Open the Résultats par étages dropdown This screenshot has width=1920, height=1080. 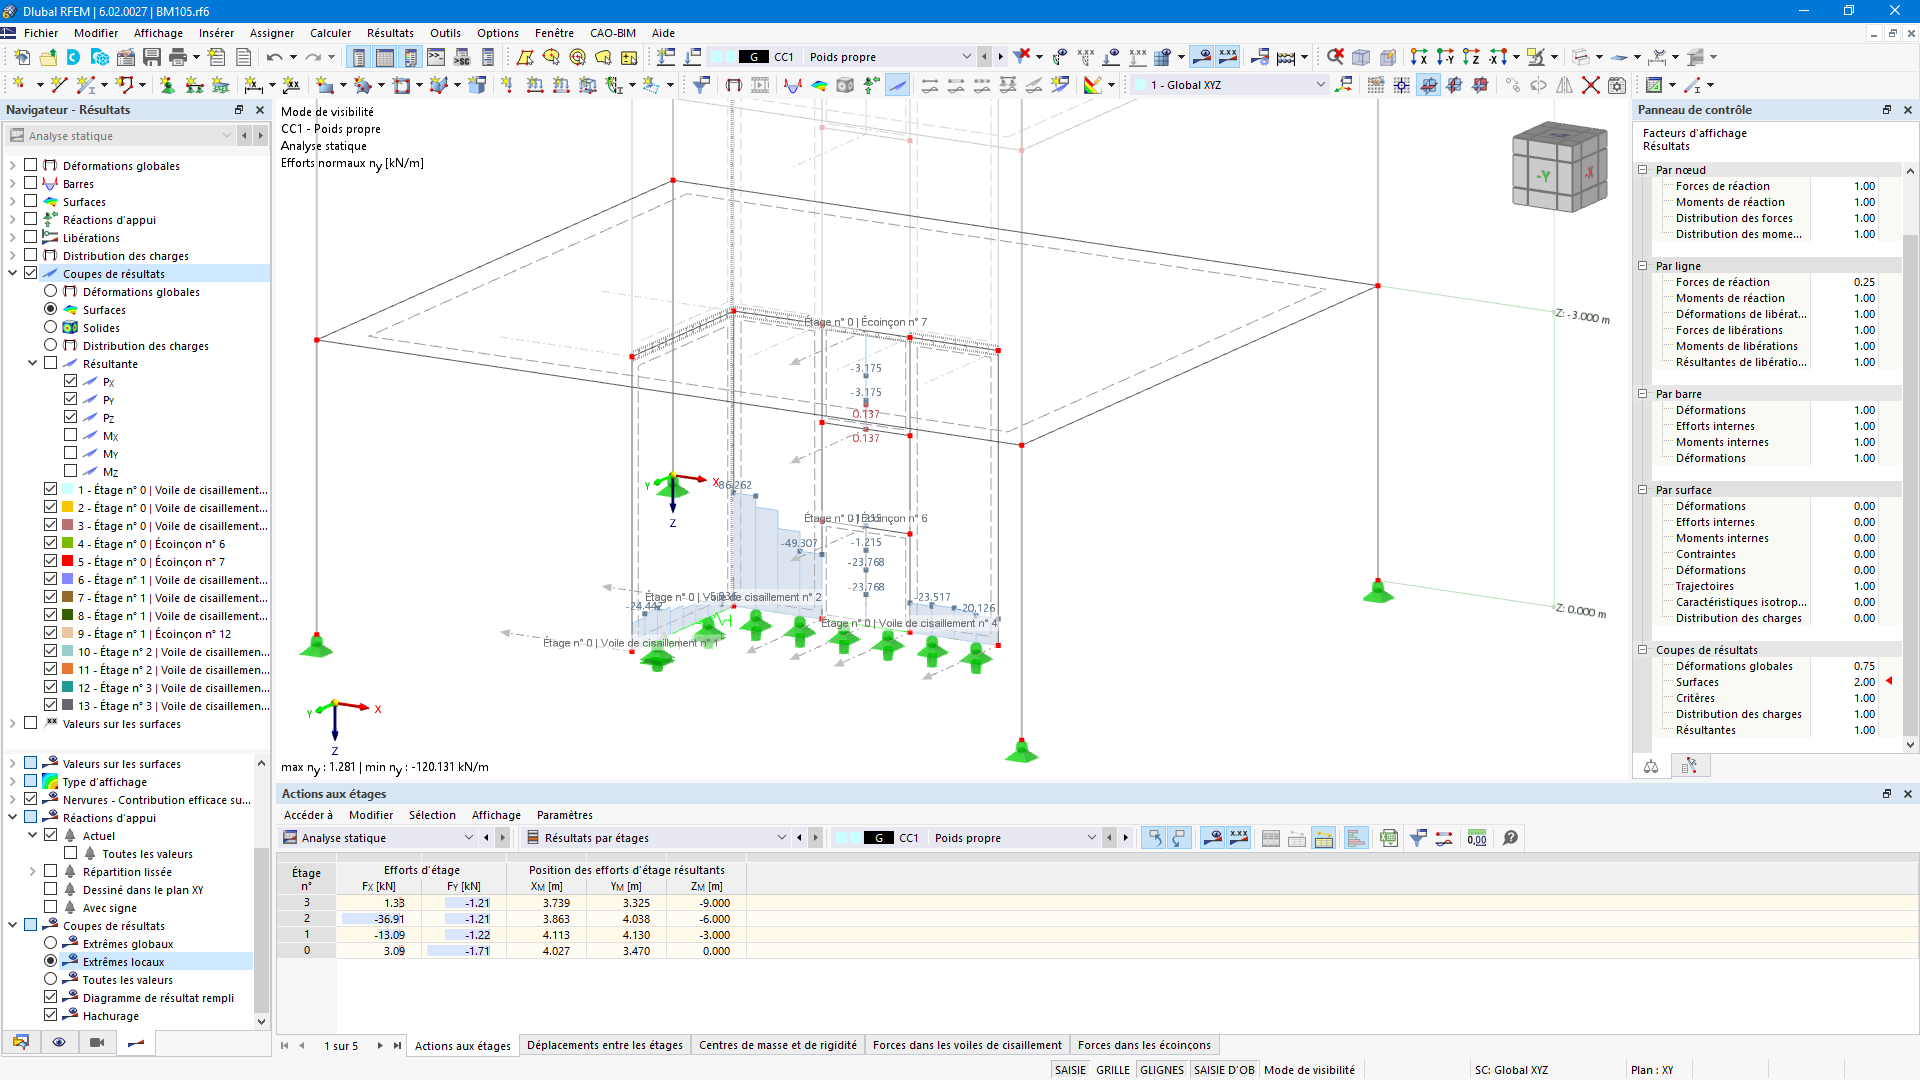(781, 838)
